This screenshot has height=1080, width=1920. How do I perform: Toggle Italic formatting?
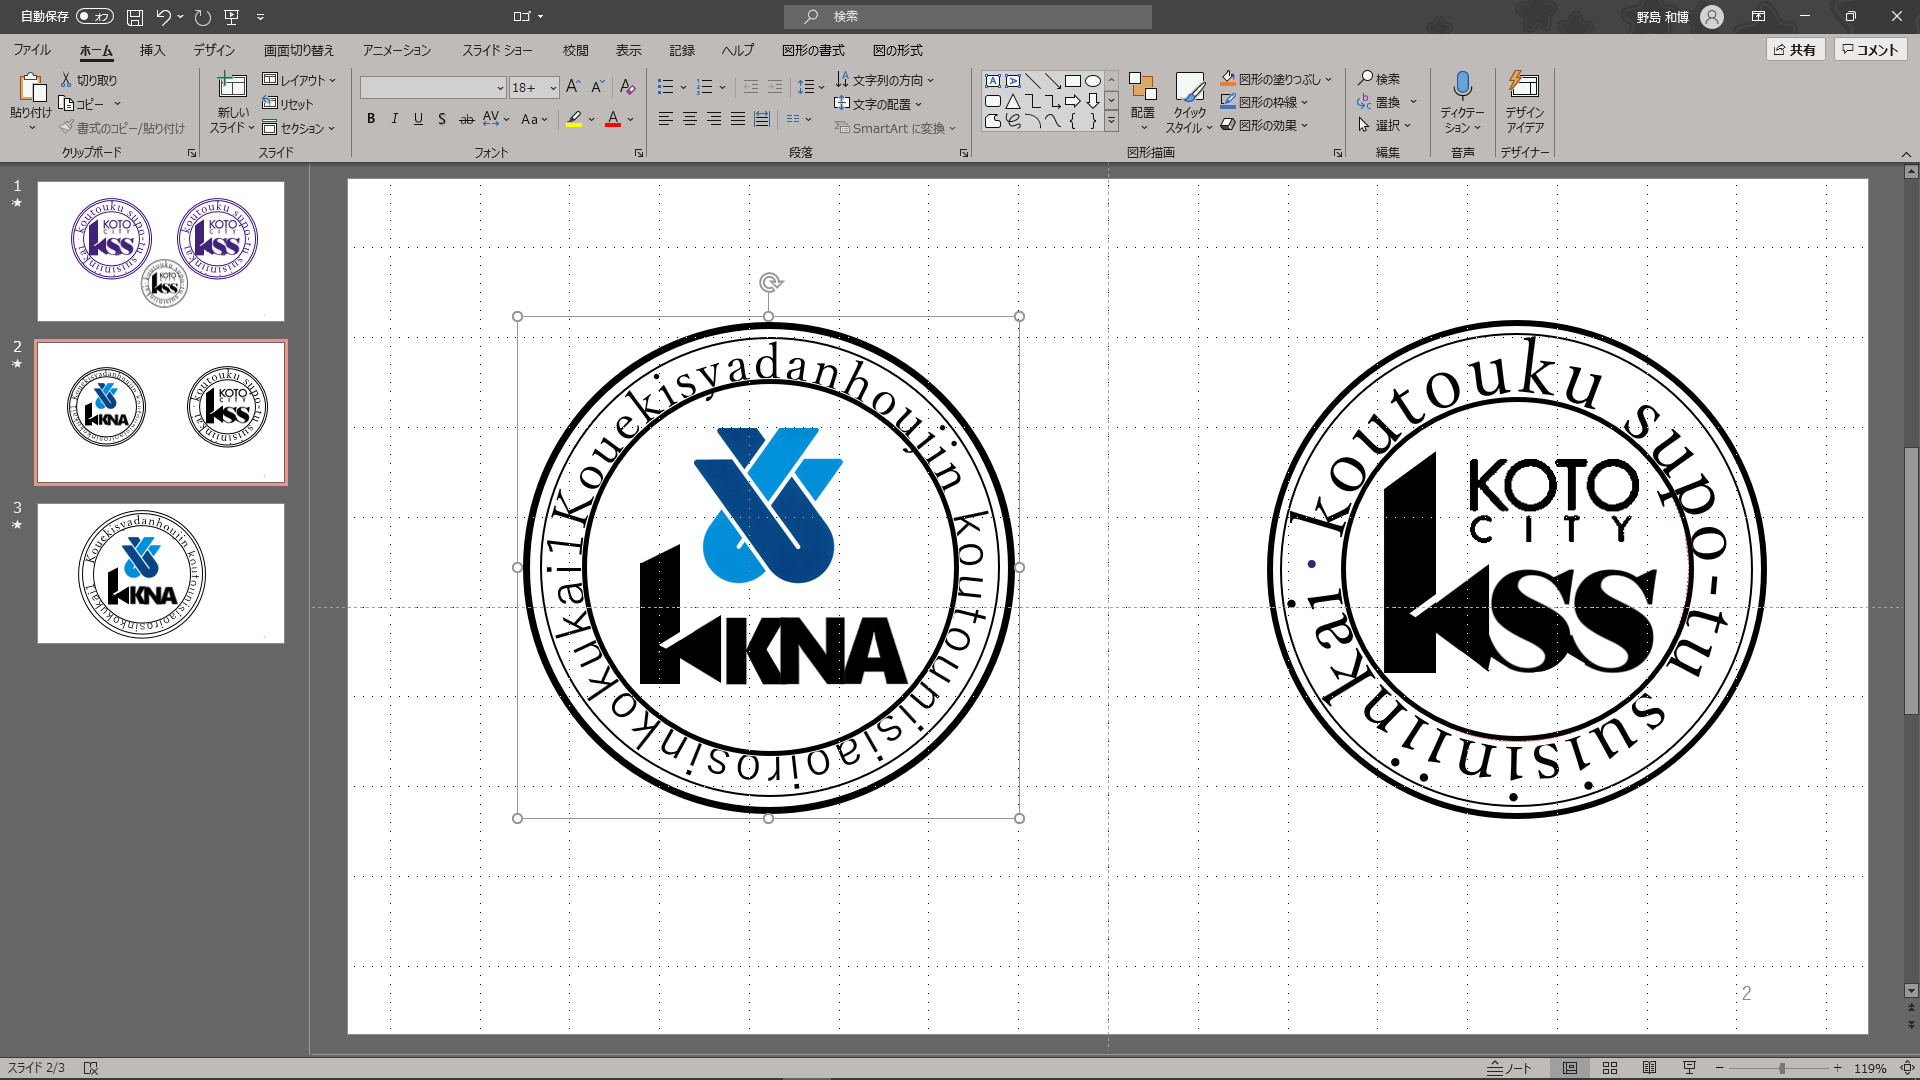coord(395,119)
